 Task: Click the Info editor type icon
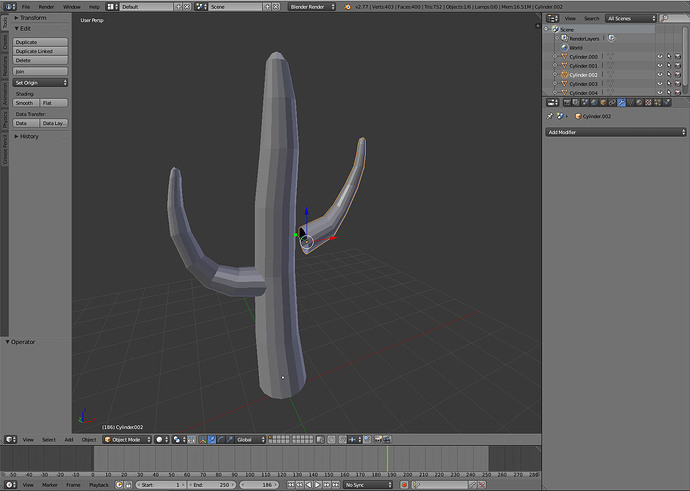tap(10, 7)
